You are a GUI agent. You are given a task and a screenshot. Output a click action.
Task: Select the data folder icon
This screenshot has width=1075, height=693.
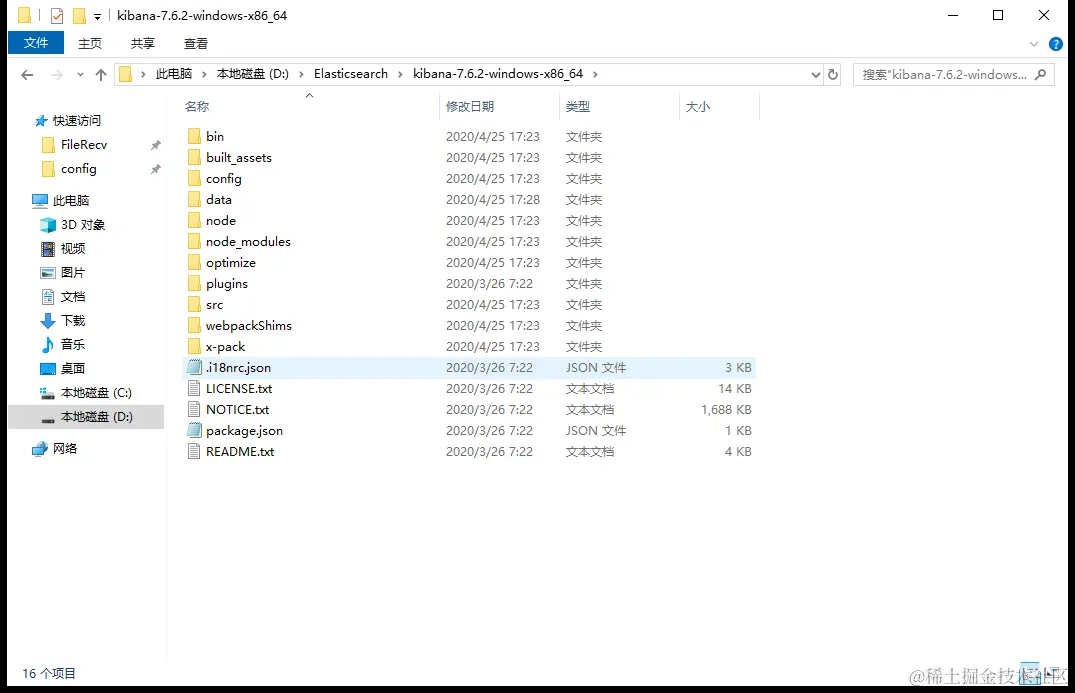[194, 199]
